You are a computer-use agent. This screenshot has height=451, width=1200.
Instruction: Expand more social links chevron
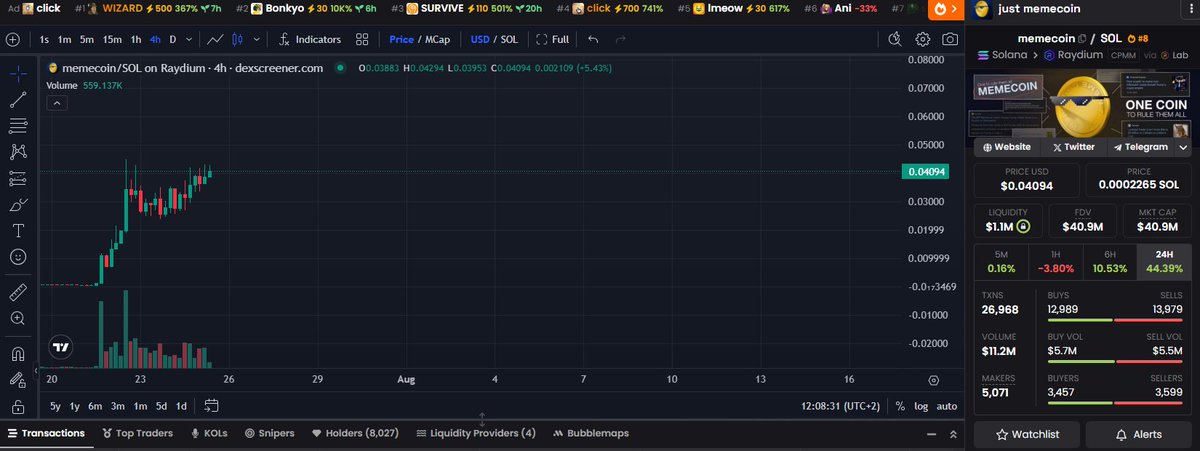pos(1184,147)
